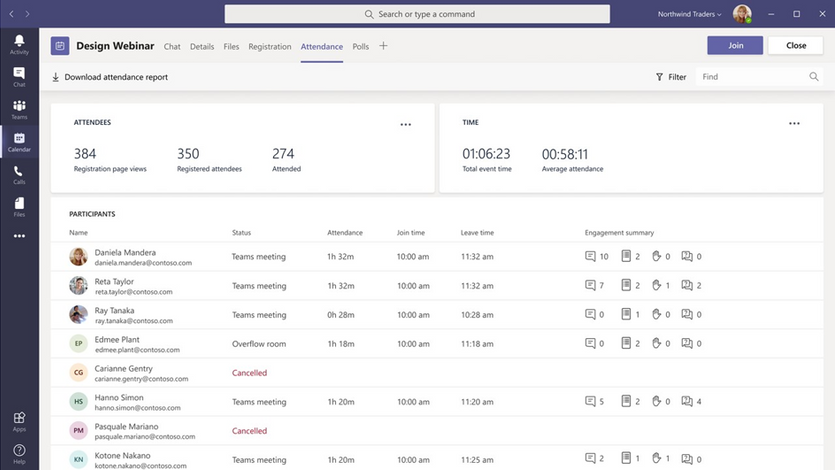This screenshot has height=470, width=835.
Task: Go to Teams in the sidebar
Action: tap(19, 110)
